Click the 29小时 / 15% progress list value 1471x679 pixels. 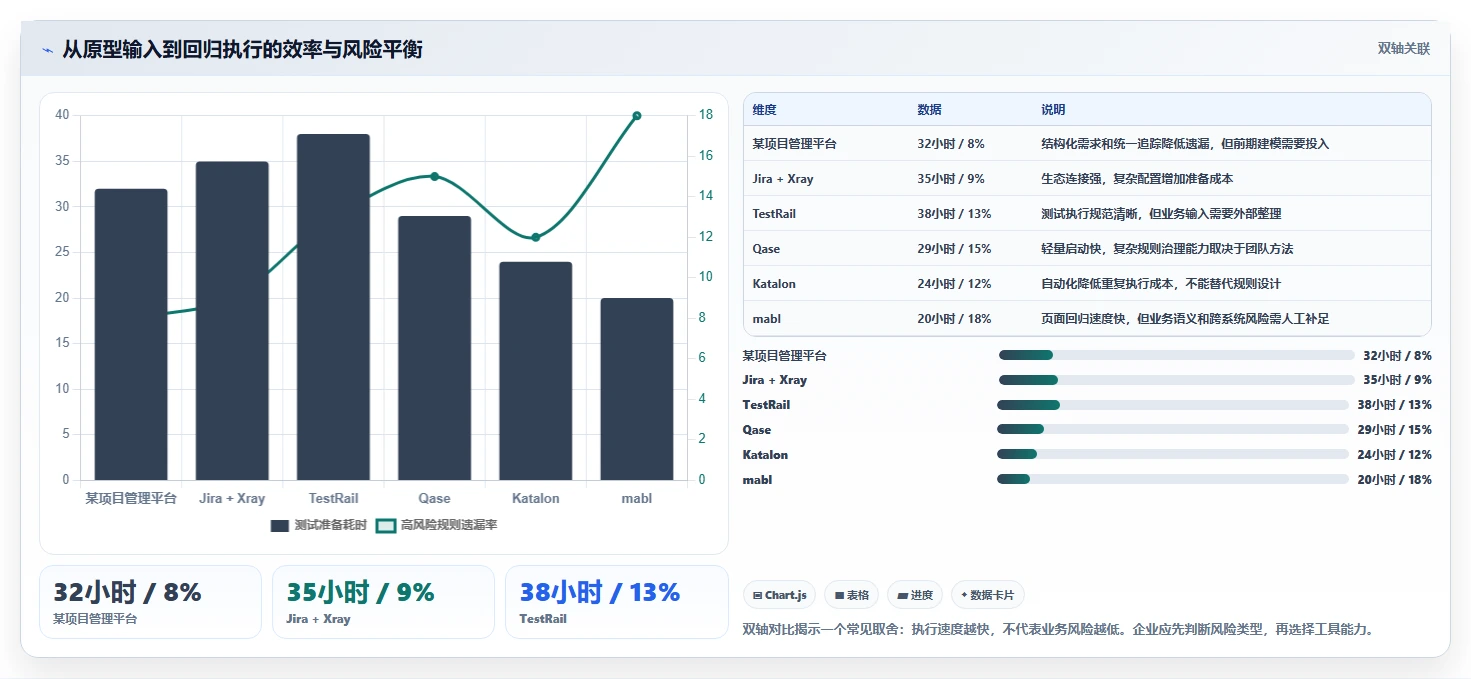1394,430
